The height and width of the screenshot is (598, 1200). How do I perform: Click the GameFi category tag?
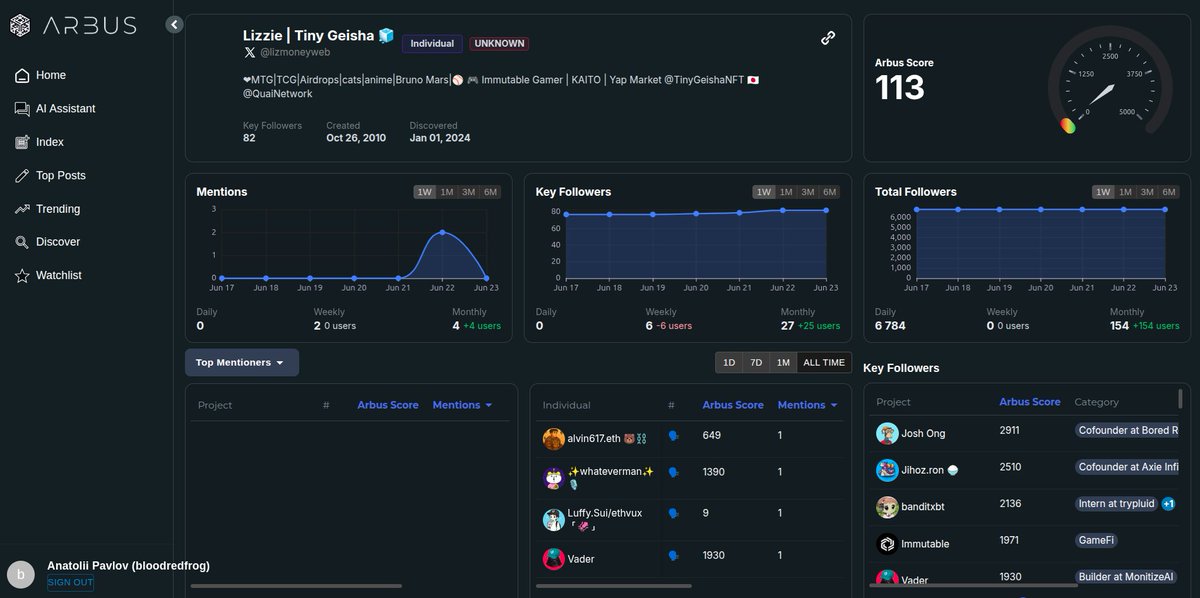pyautogui.click(x=1096, y=540)
